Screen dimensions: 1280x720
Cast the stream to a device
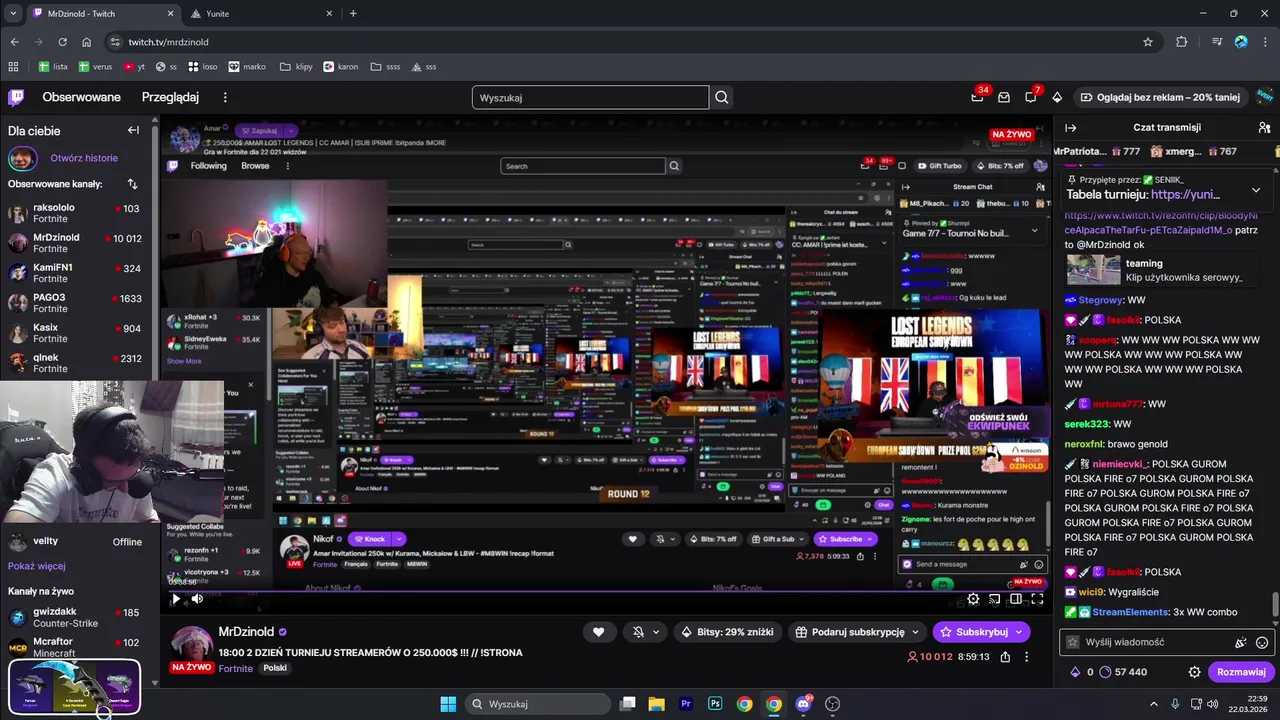[x=994, y=599]
